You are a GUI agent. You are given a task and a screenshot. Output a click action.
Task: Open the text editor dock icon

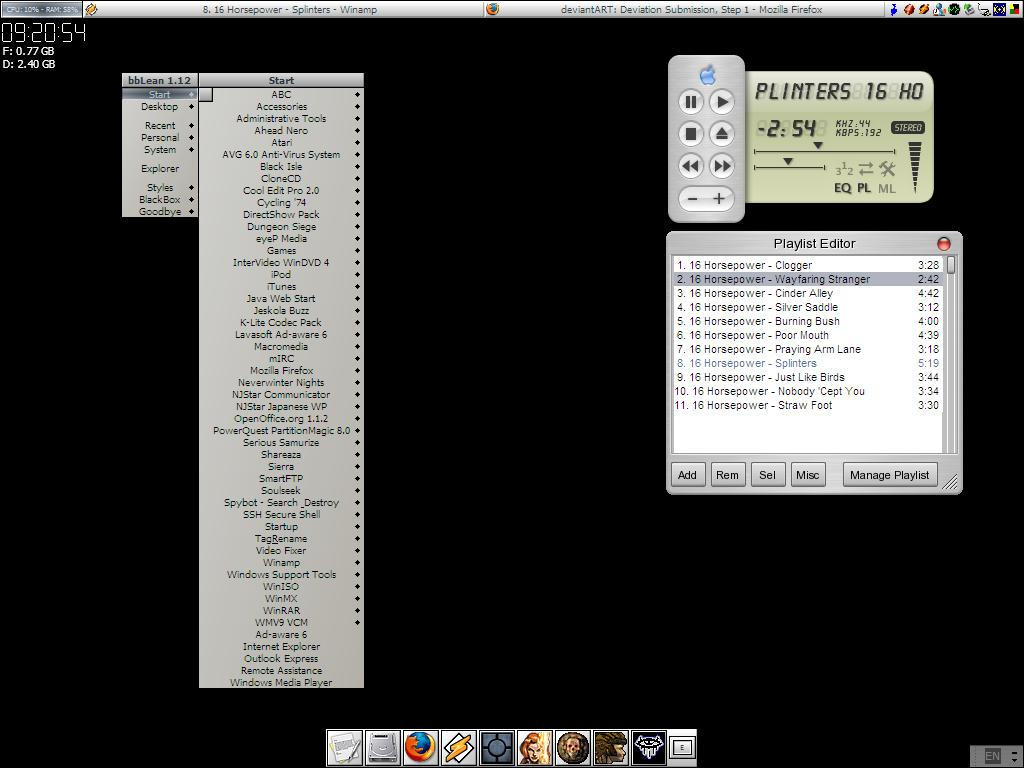(345, 748)
